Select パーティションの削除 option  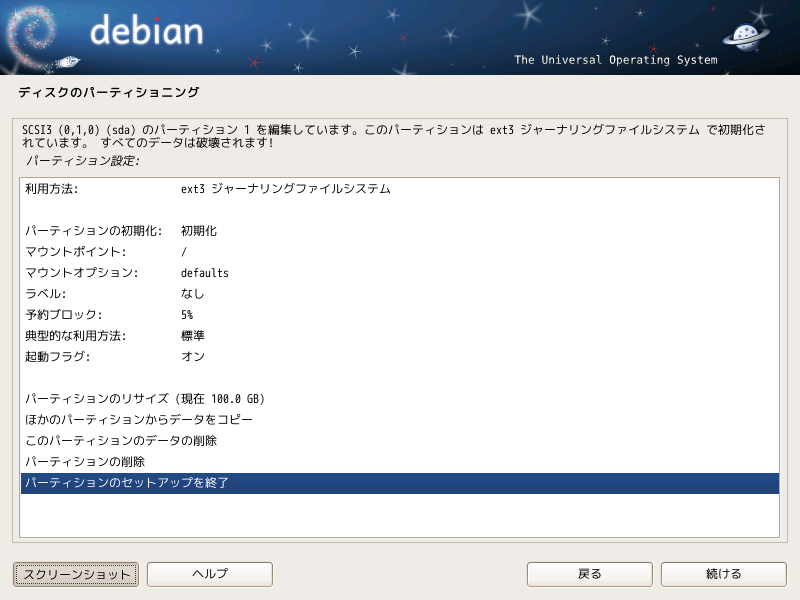(399, 461)
